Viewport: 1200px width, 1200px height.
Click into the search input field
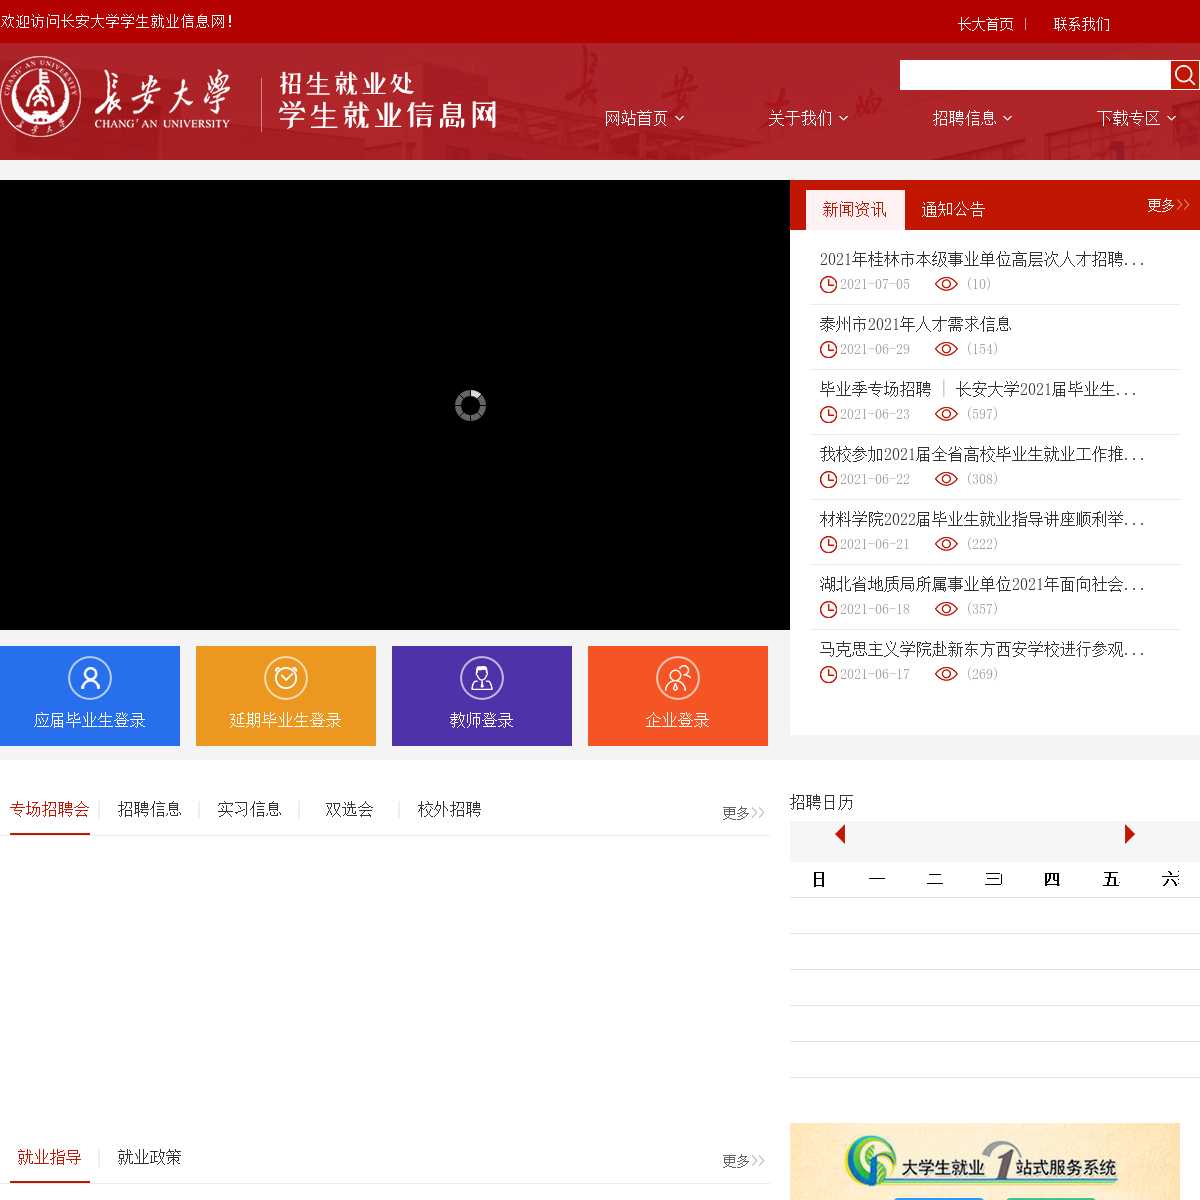click(1034, 75)
